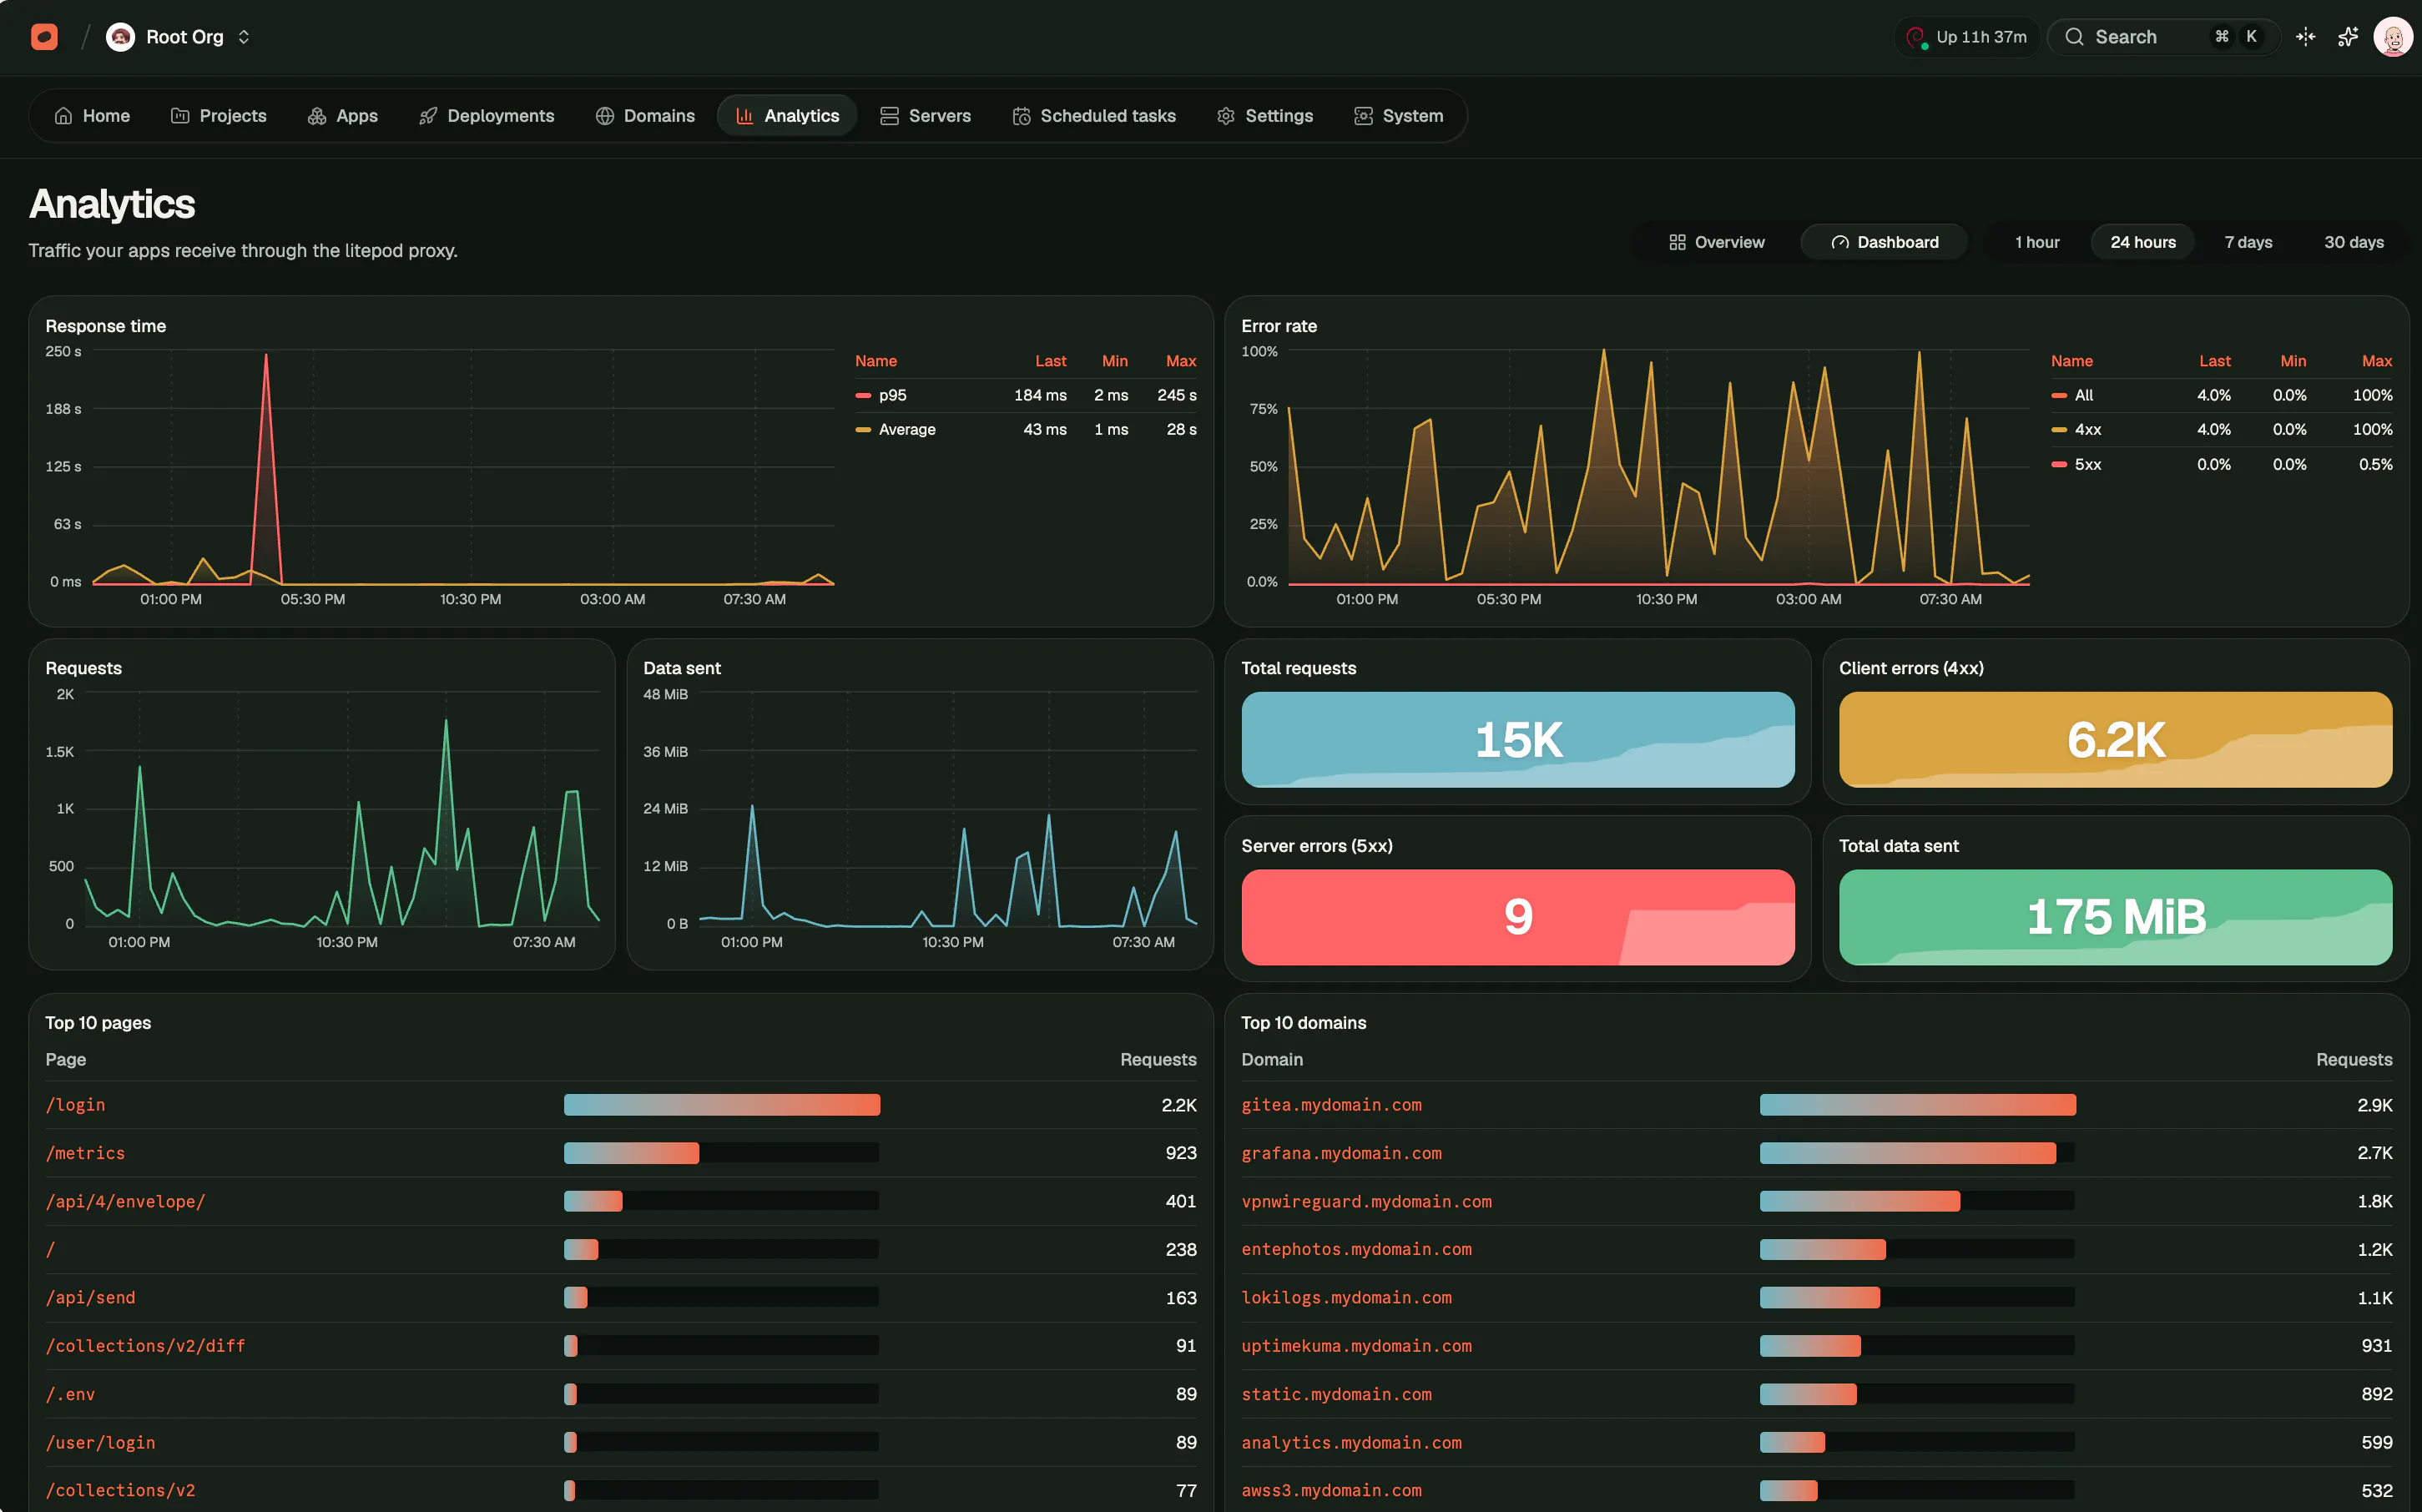Image resolution: width=2422 pixels, height=1512 pixels.
Task: Click the Last column header in Error rate
Action: 2214,361
